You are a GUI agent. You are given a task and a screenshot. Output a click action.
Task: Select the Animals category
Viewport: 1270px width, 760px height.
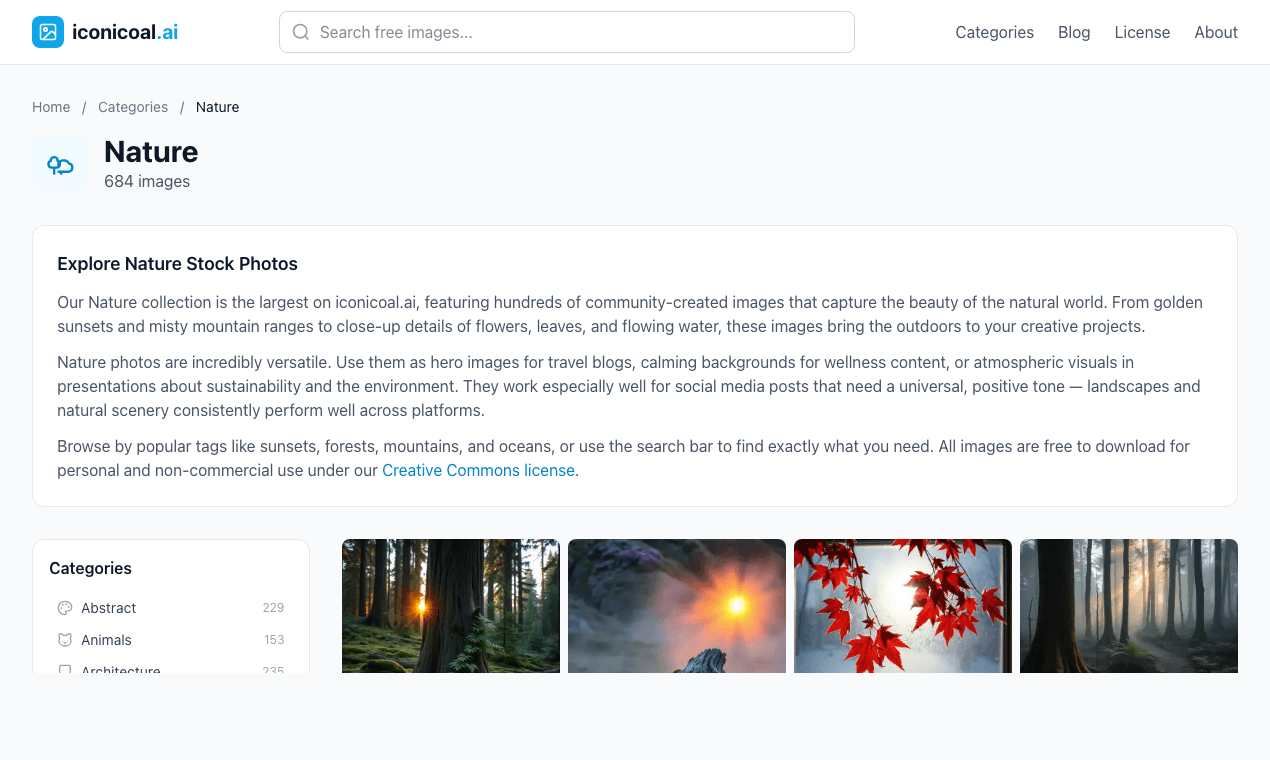107,640
